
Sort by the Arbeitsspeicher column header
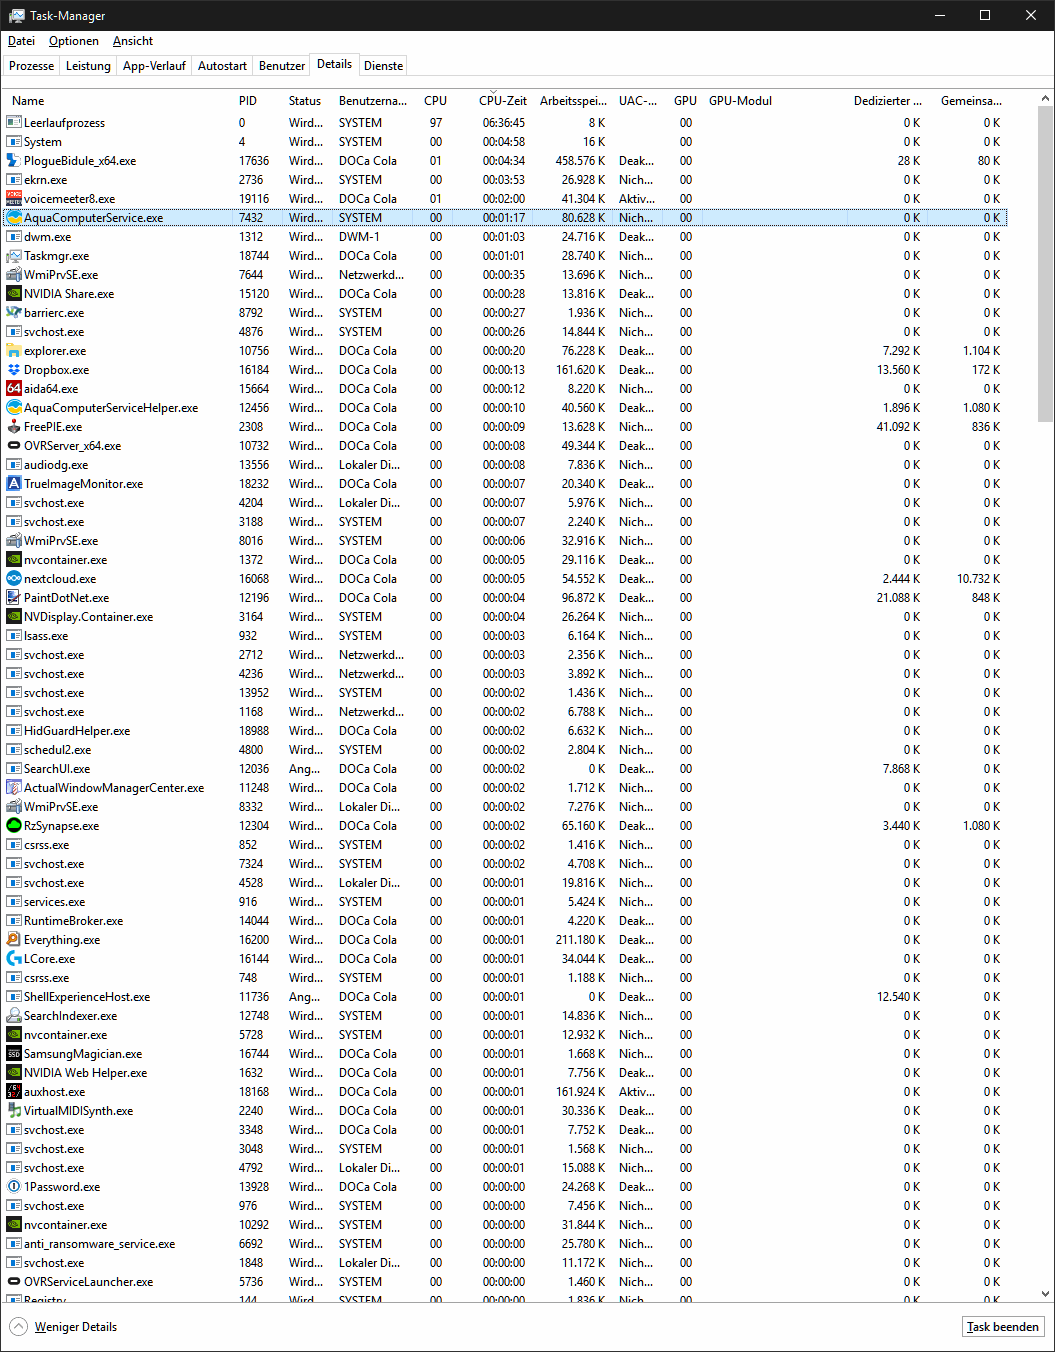tap(573, 100)
